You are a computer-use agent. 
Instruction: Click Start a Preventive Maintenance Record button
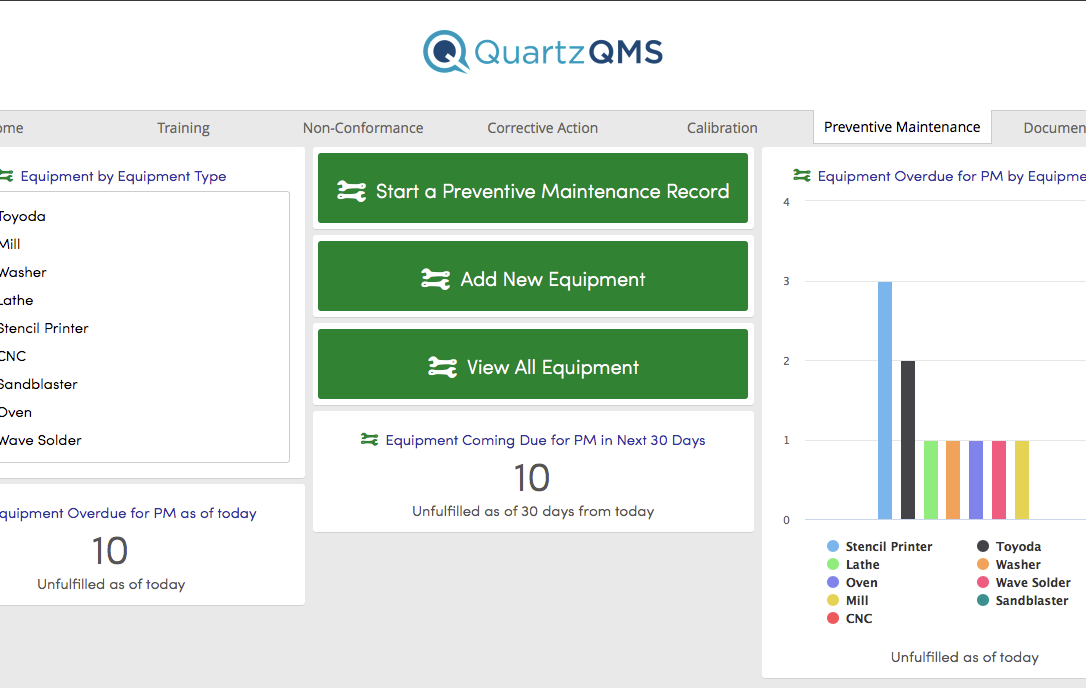pos(533,188)
